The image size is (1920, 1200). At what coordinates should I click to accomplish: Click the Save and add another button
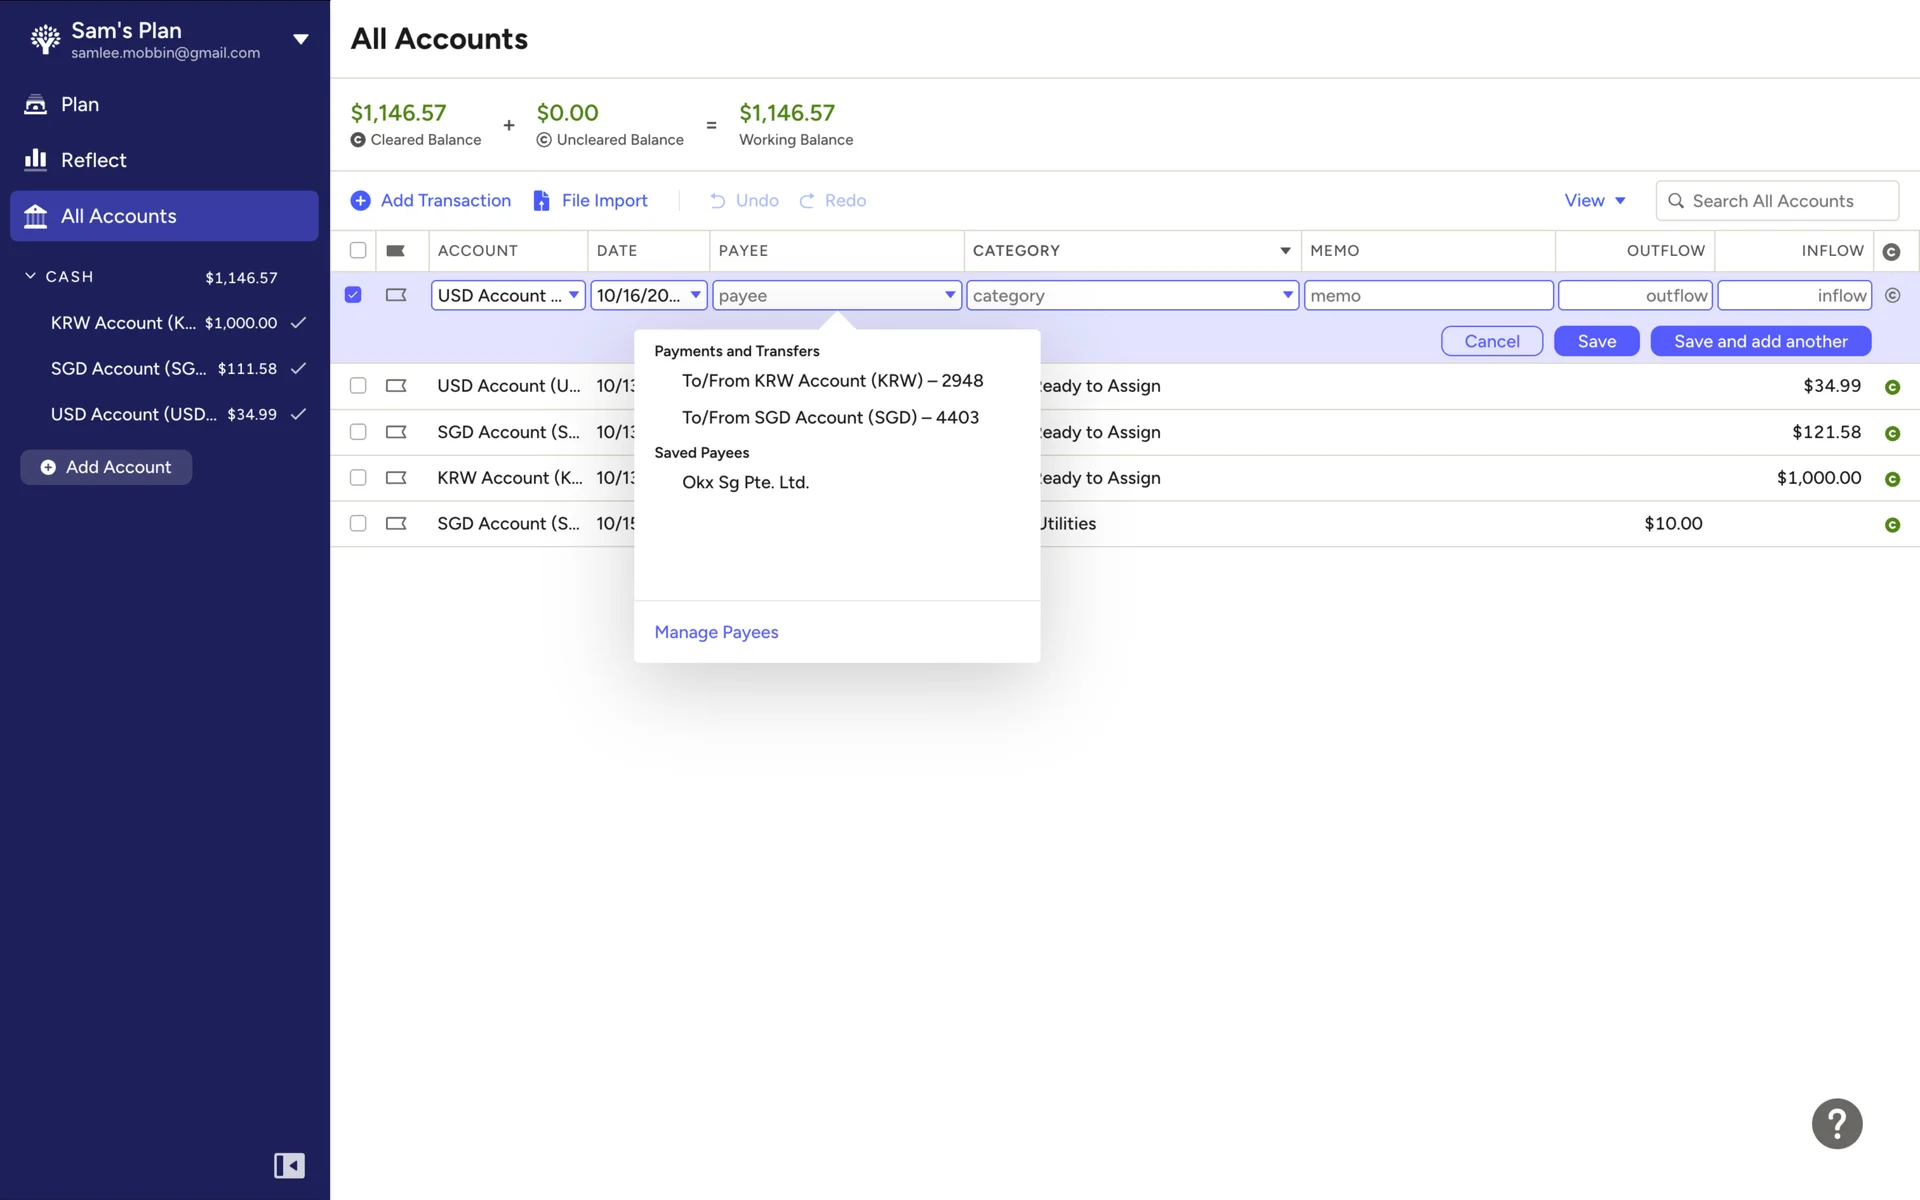pyautogui.click(x=1760, y=341)
